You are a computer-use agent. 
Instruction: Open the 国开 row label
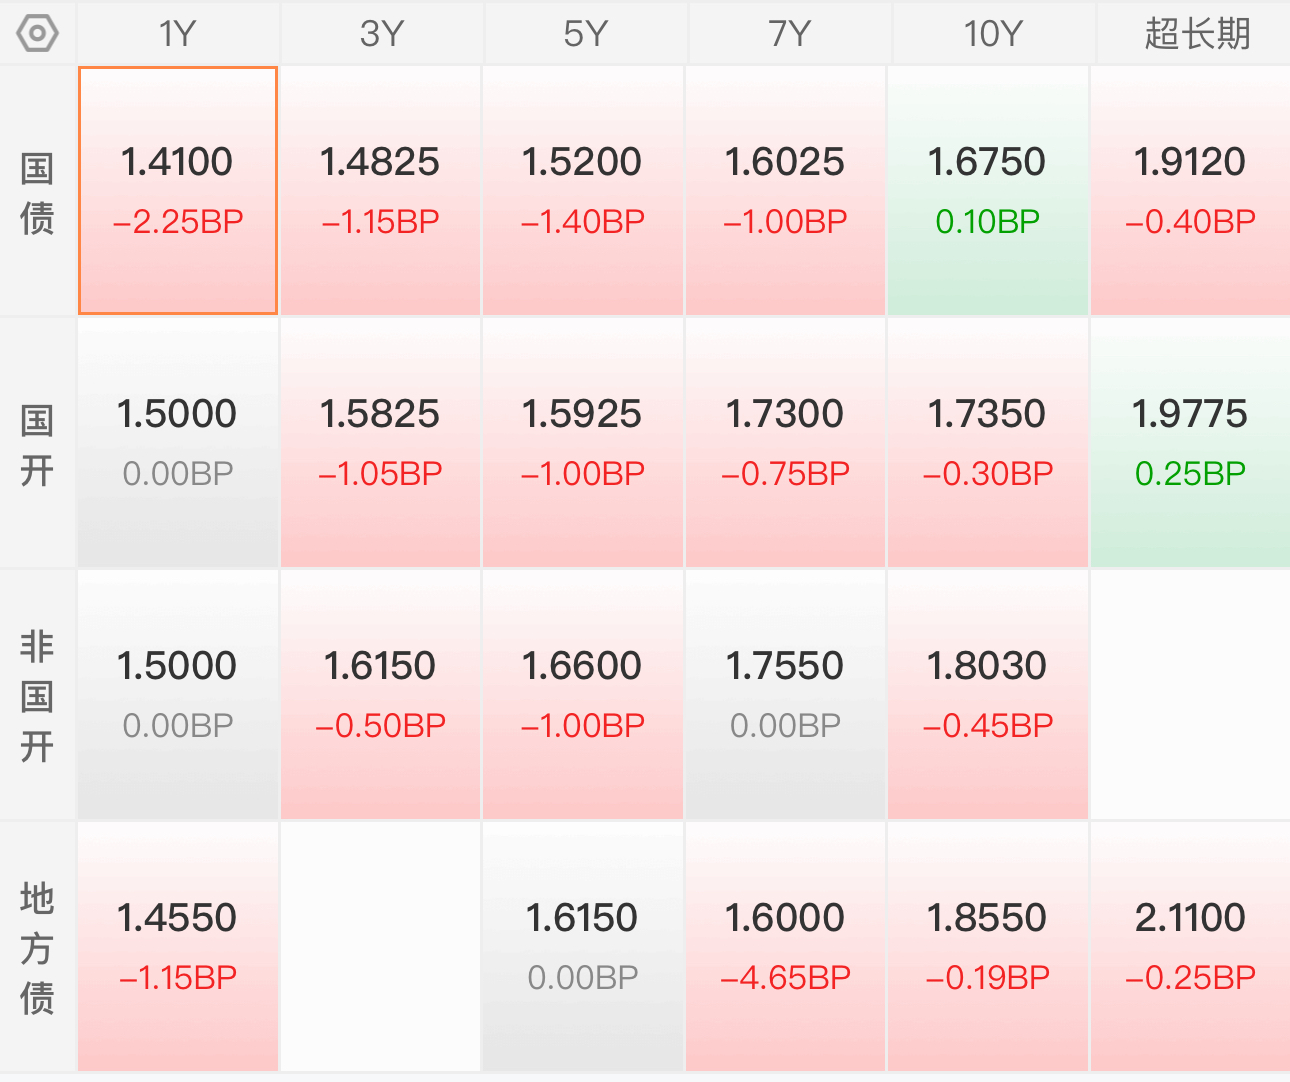[37, 445]
